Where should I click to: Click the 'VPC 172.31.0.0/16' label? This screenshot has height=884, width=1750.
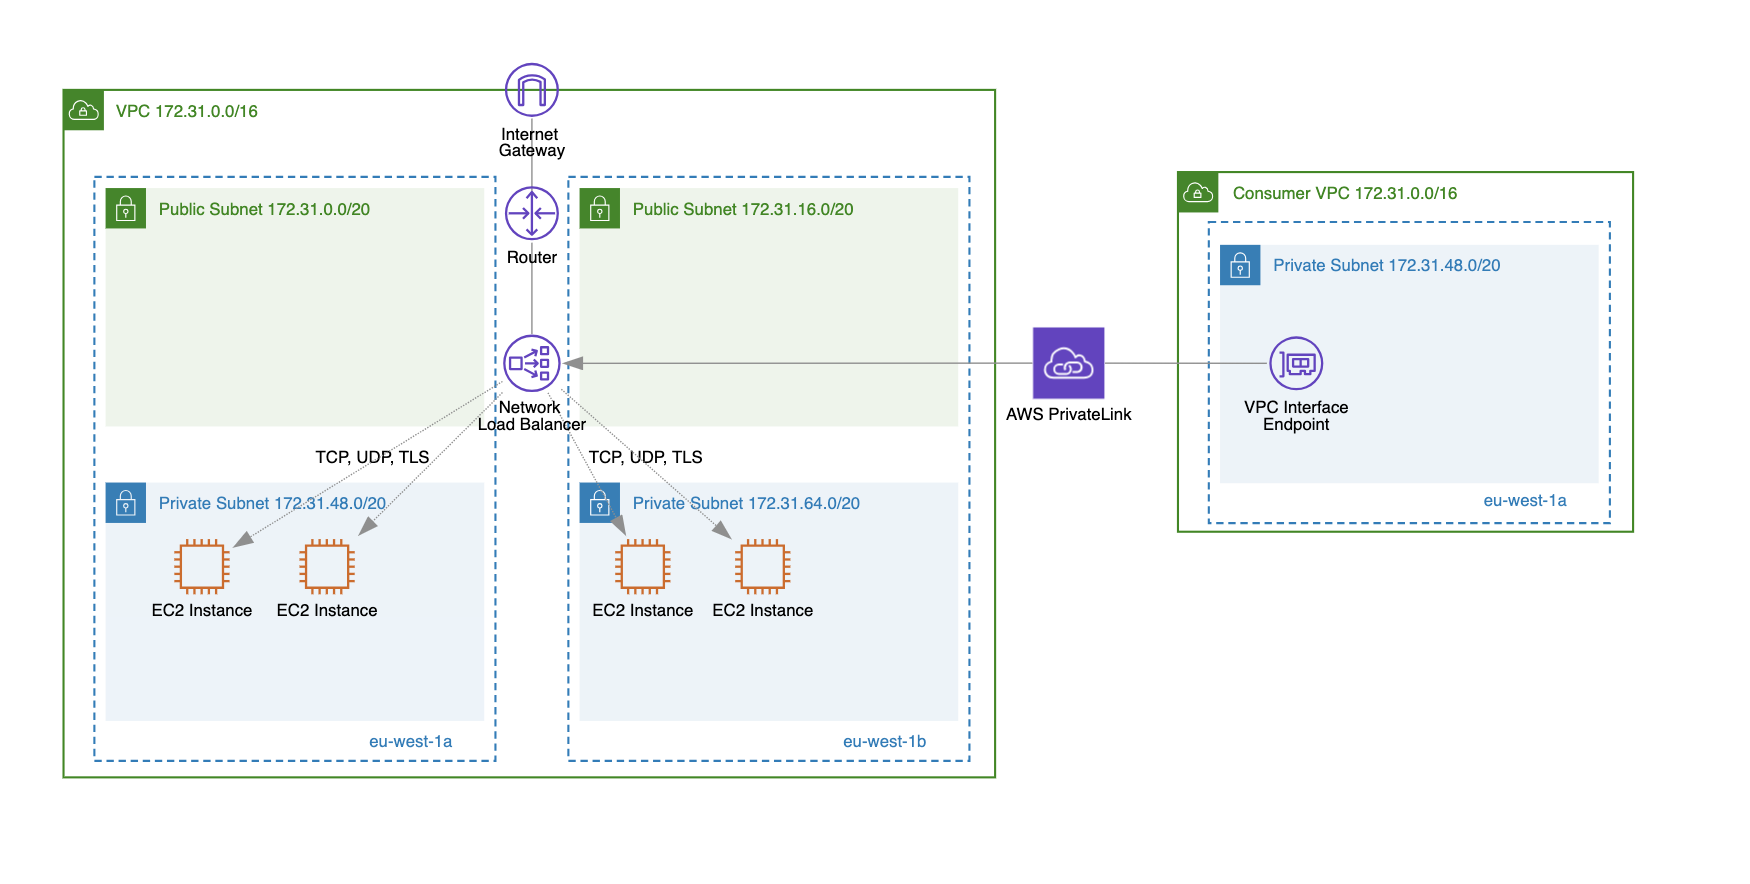[x=187, y=111]
